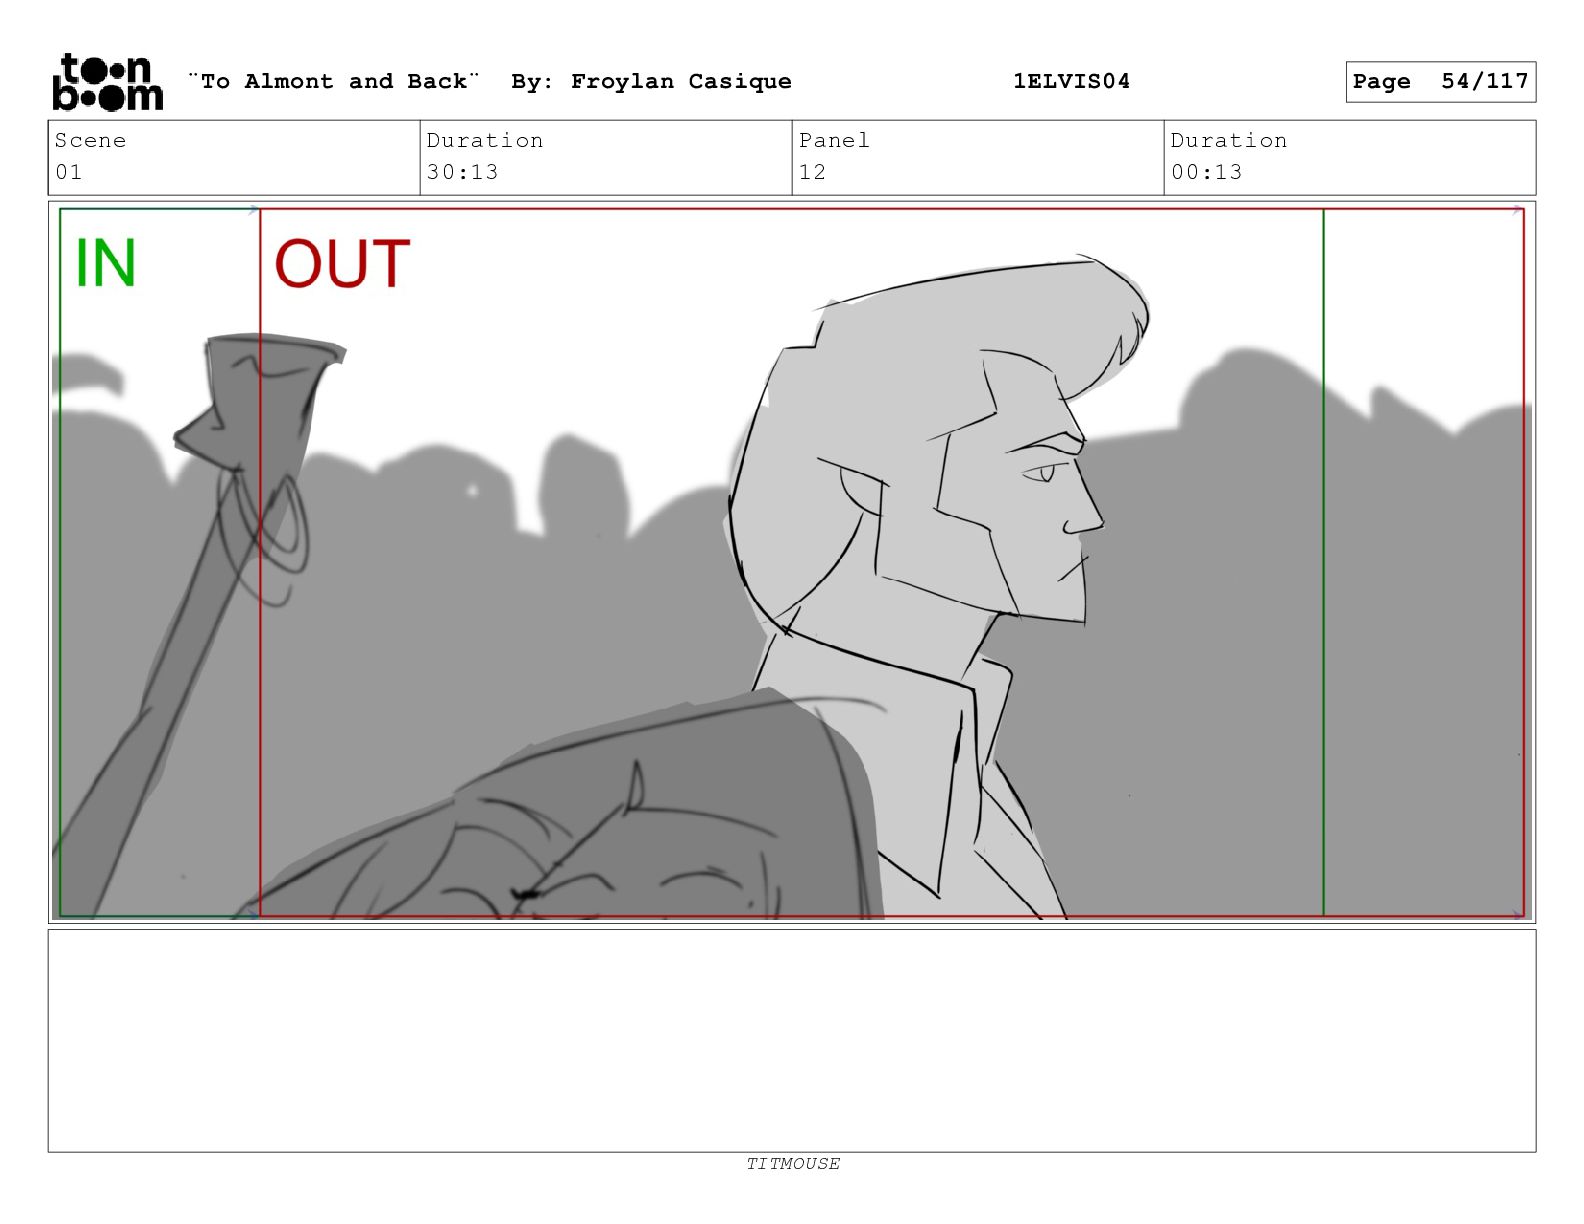The image size is (1584, 1224).
Task: Select the green IN camera label
Action: click(105, 263)
